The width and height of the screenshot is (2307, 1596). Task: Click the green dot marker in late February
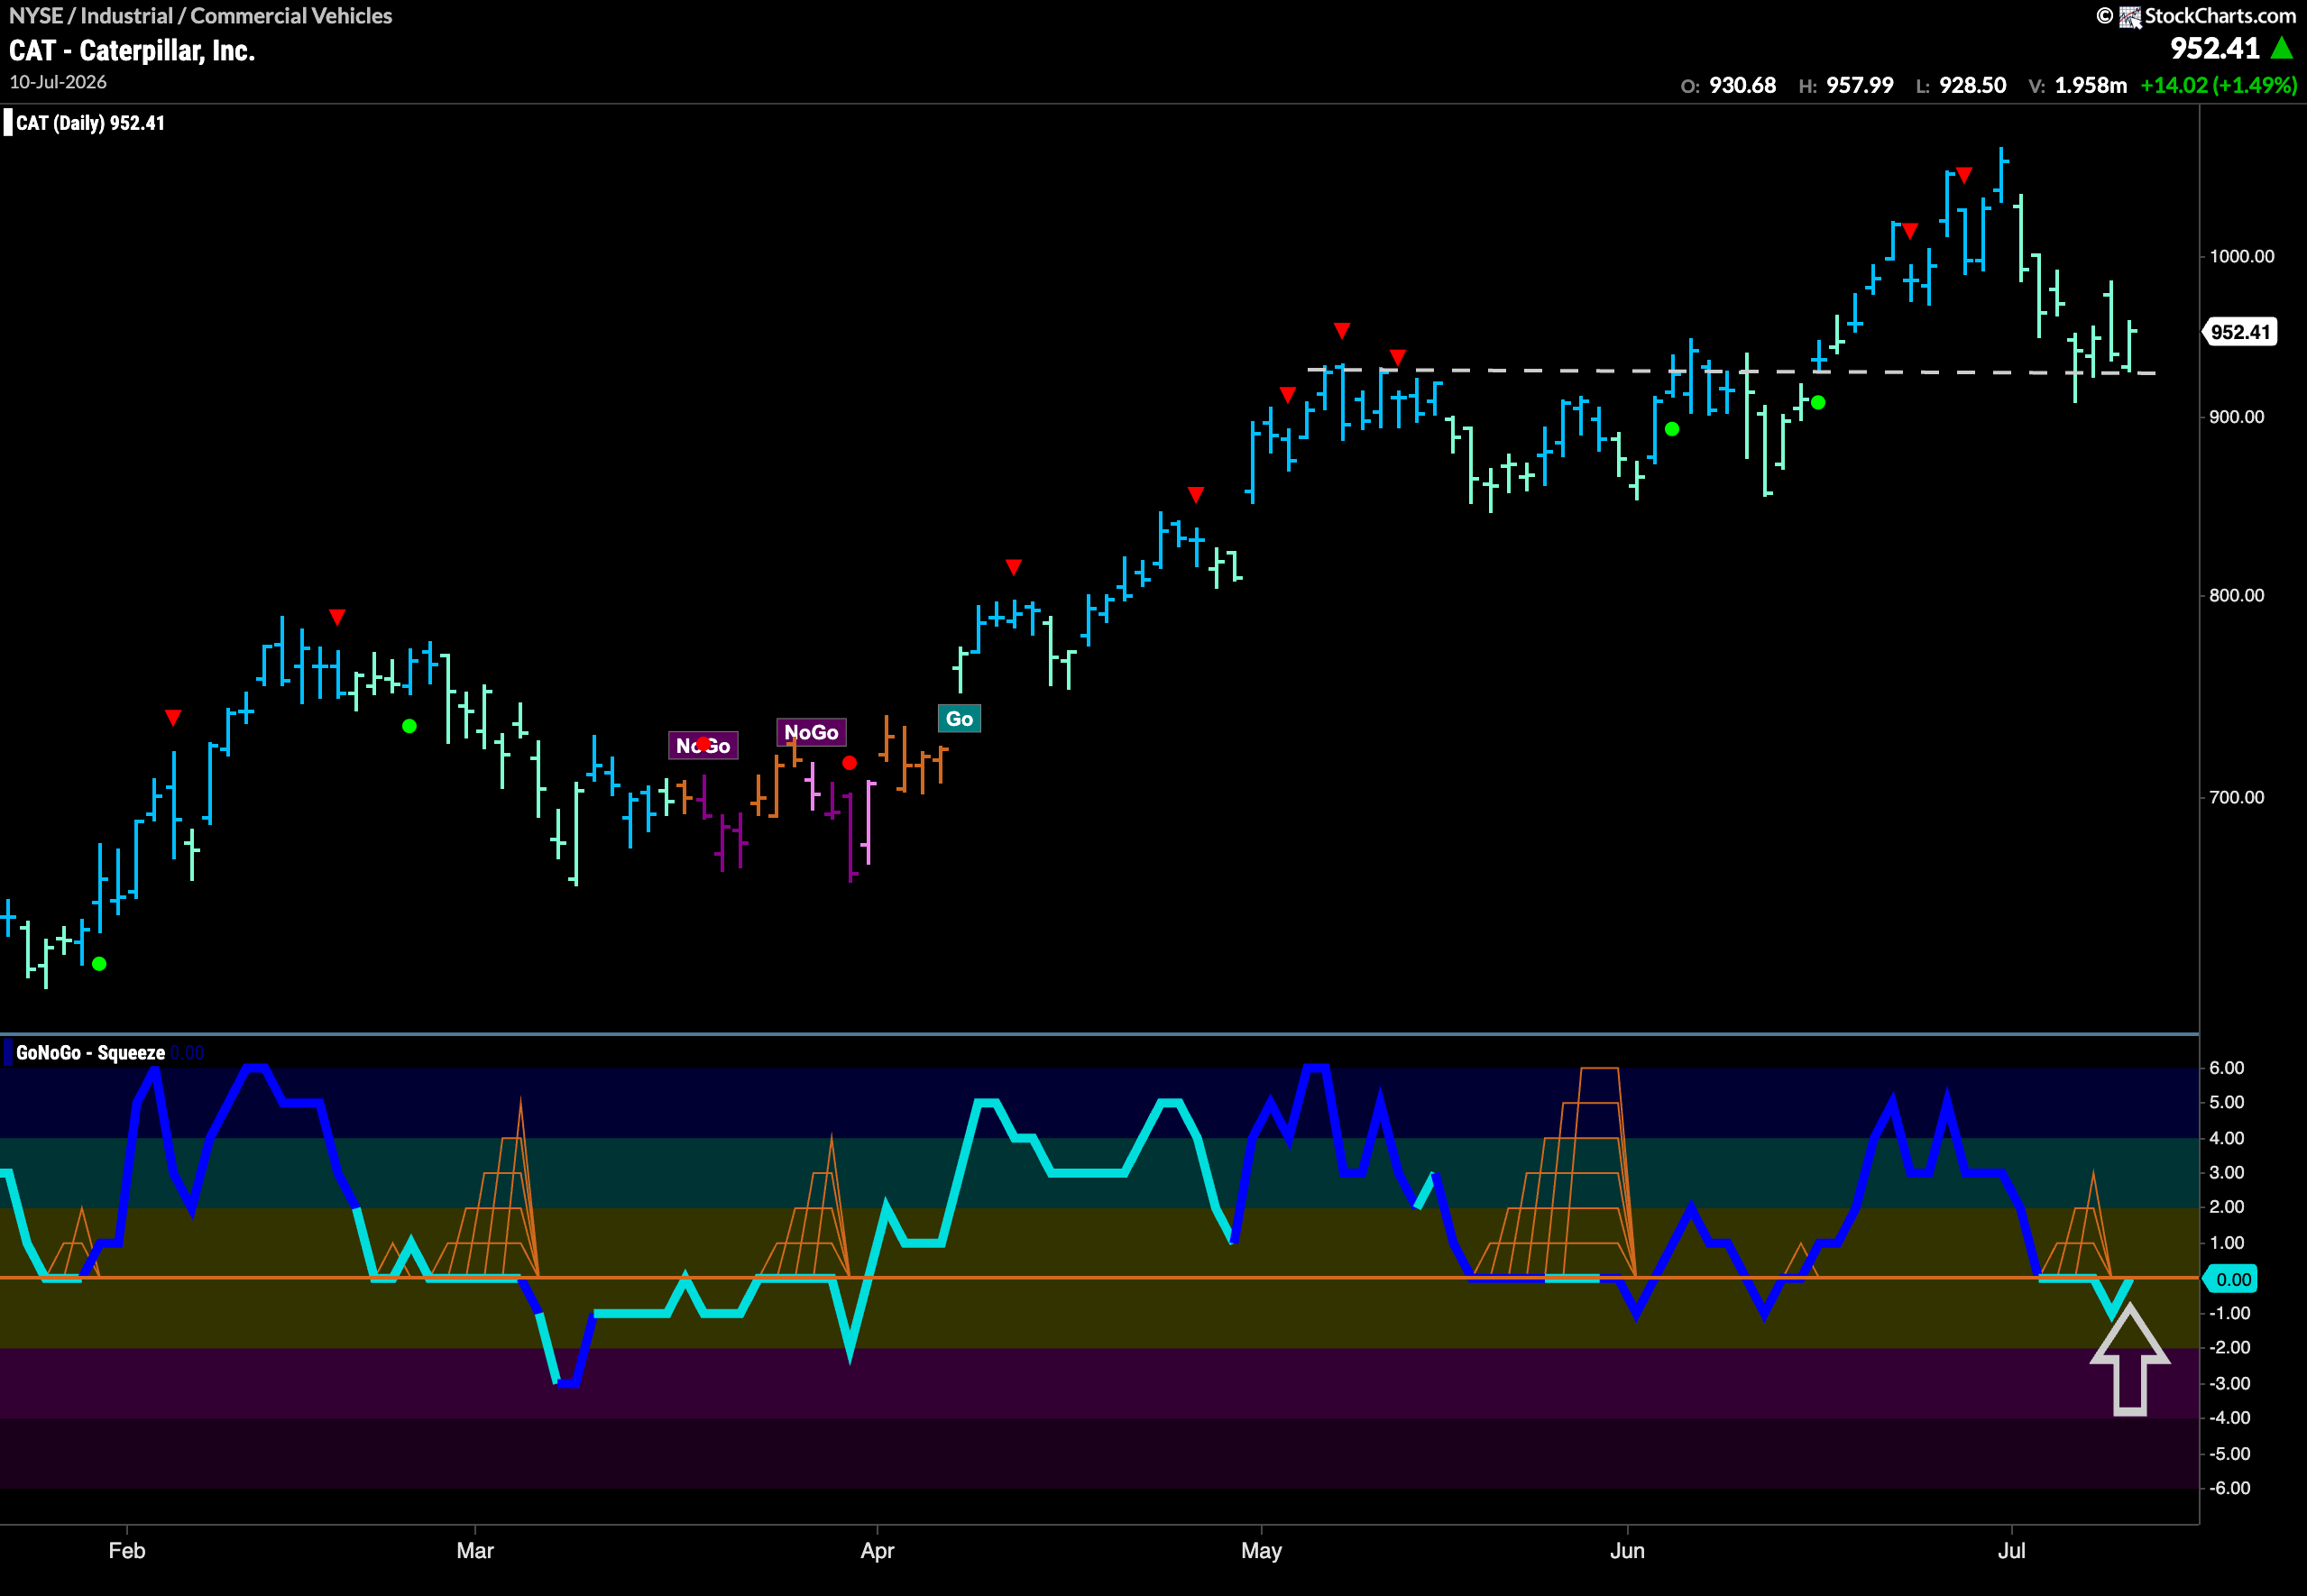click(x=409, y=726)
